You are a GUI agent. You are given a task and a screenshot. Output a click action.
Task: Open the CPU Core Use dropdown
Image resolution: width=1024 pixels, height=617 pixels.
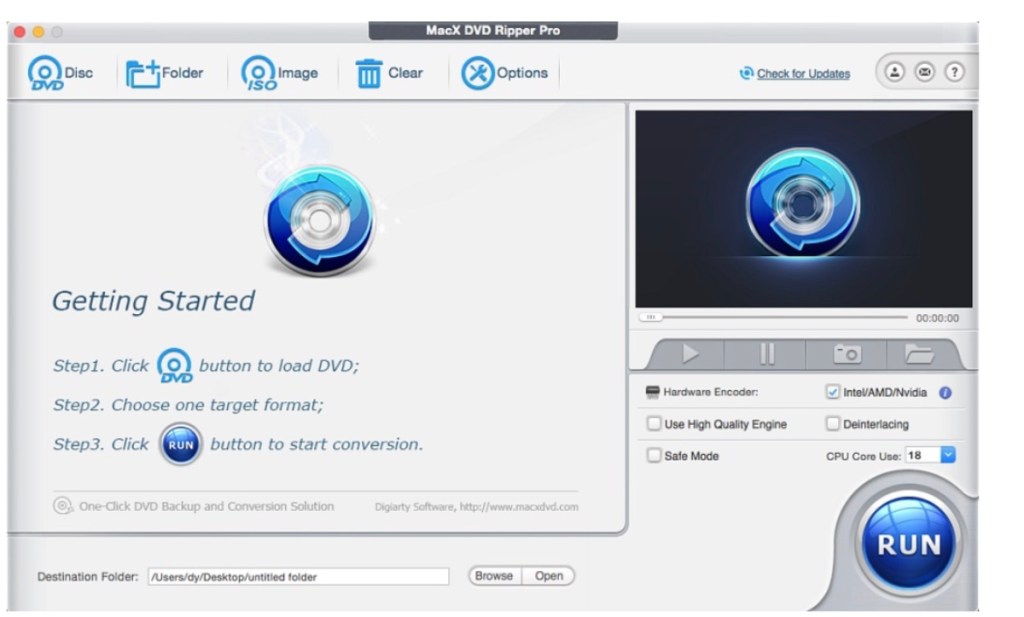[x=948, y=455]
